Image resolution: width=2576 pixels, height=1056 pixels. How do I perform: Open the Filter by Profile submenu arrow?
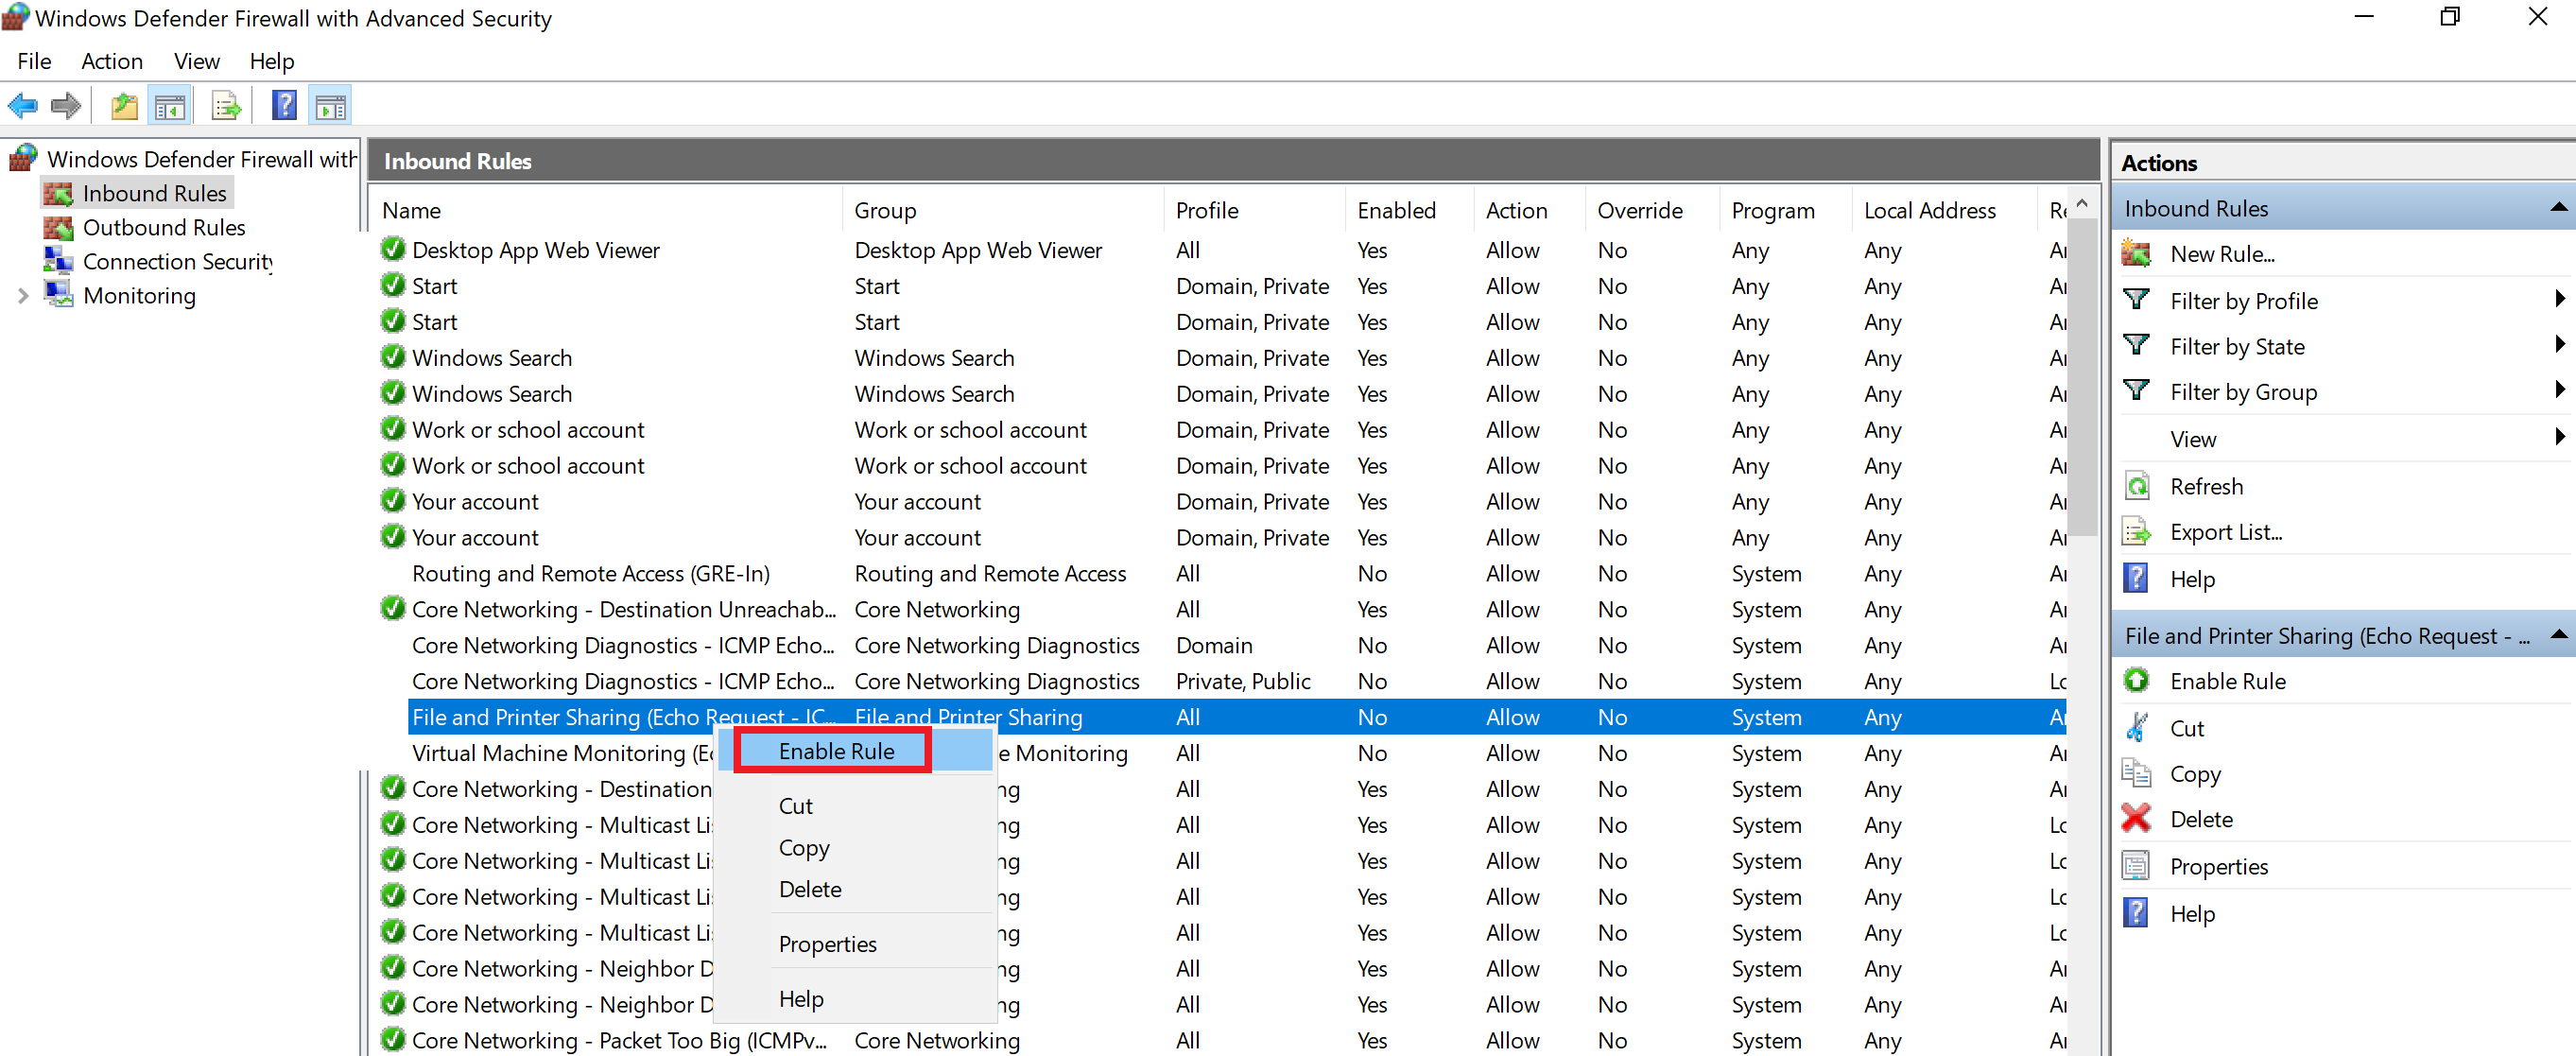[2558, 299]
